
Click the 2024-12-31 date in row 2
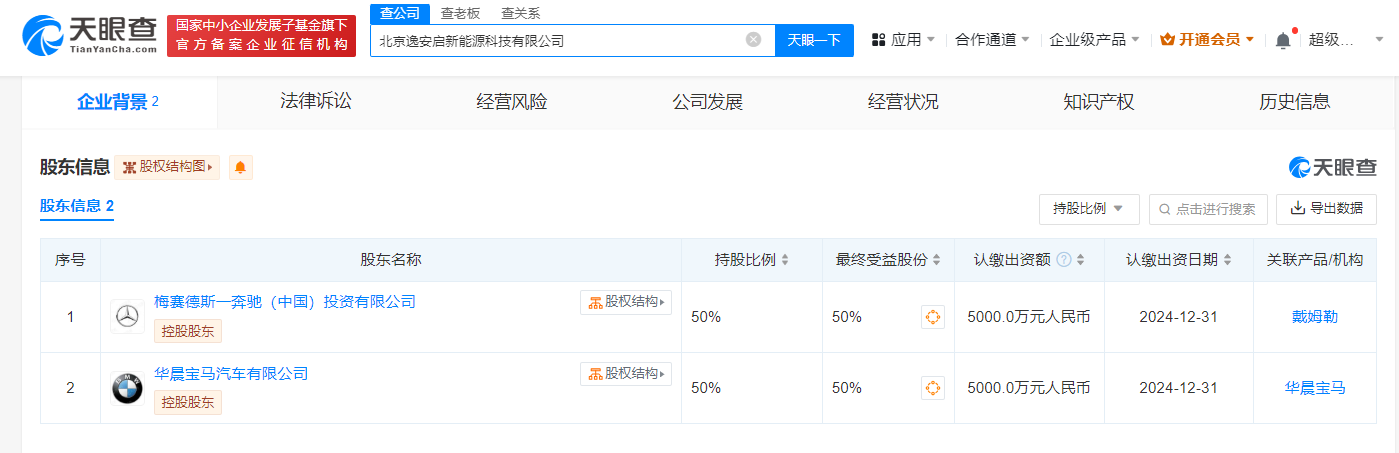click(x=1178, y=388)
